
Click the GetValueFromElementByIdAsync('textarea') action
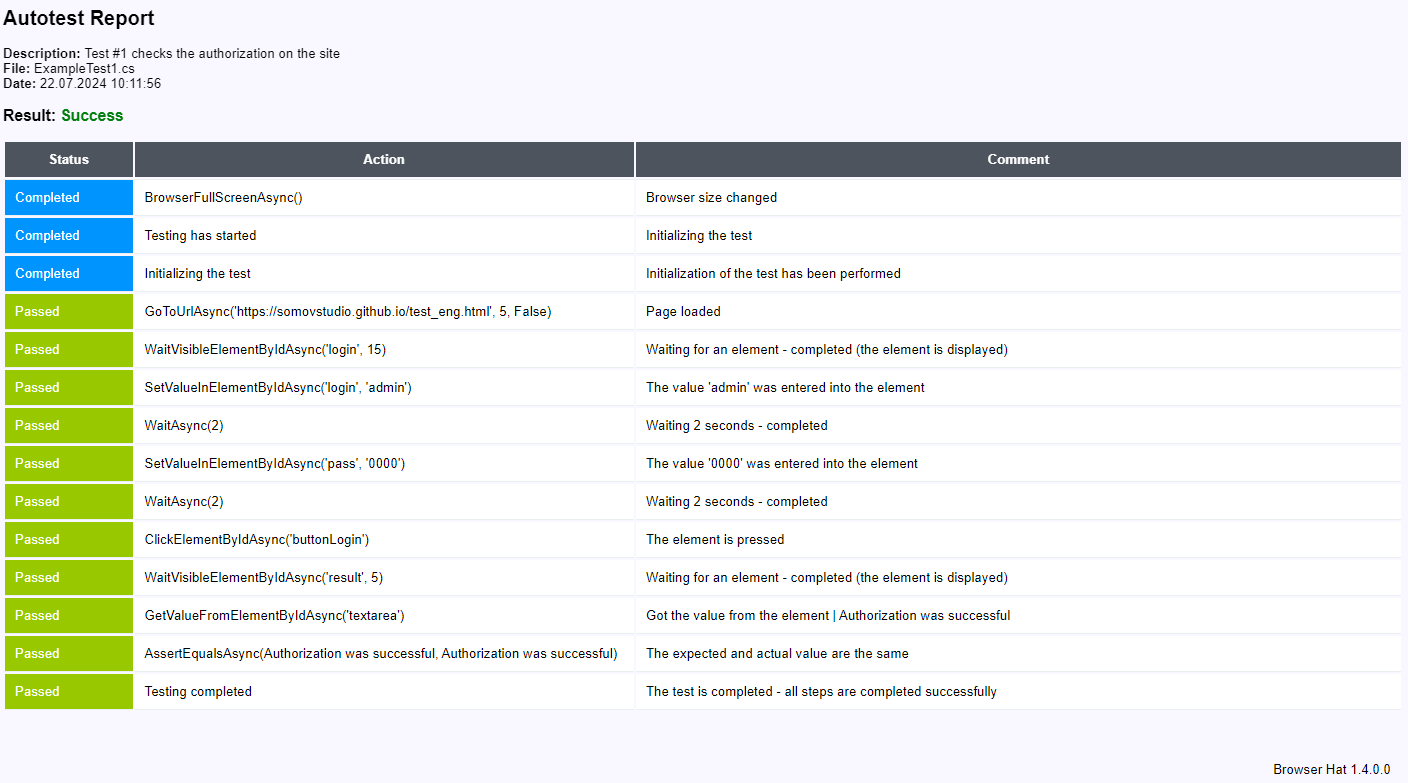coord(274,616)
